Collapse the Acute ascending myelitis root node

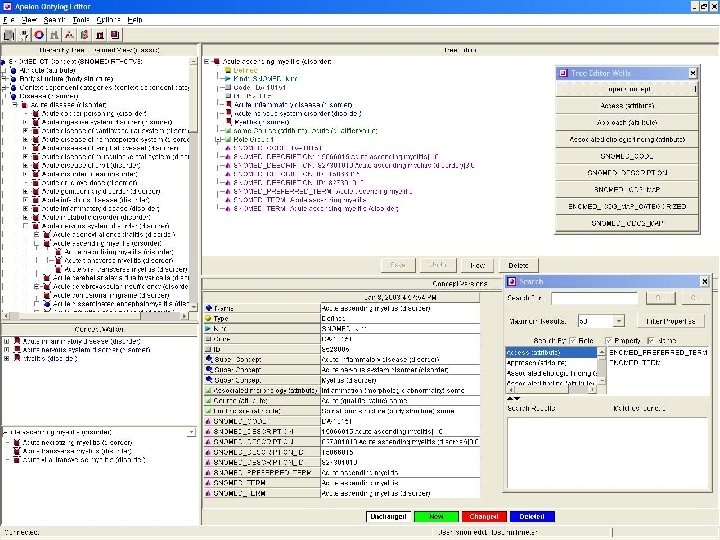(x=207, y=61)
